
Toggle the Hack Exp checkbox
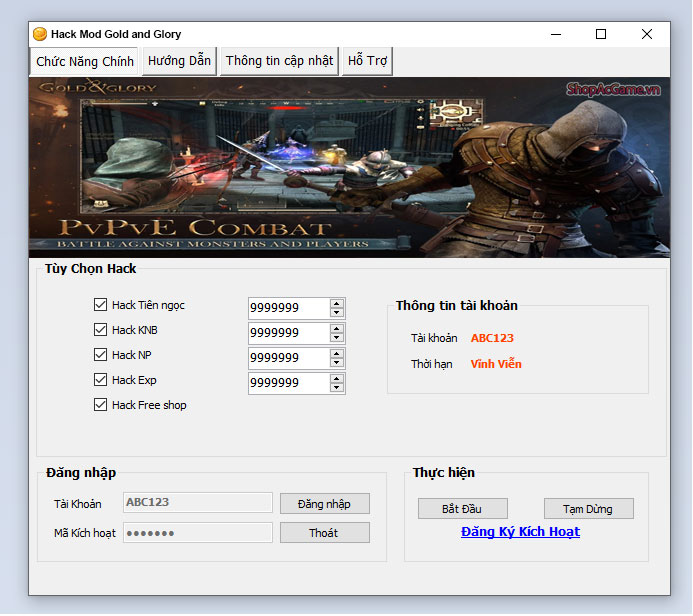pos(100,380)
